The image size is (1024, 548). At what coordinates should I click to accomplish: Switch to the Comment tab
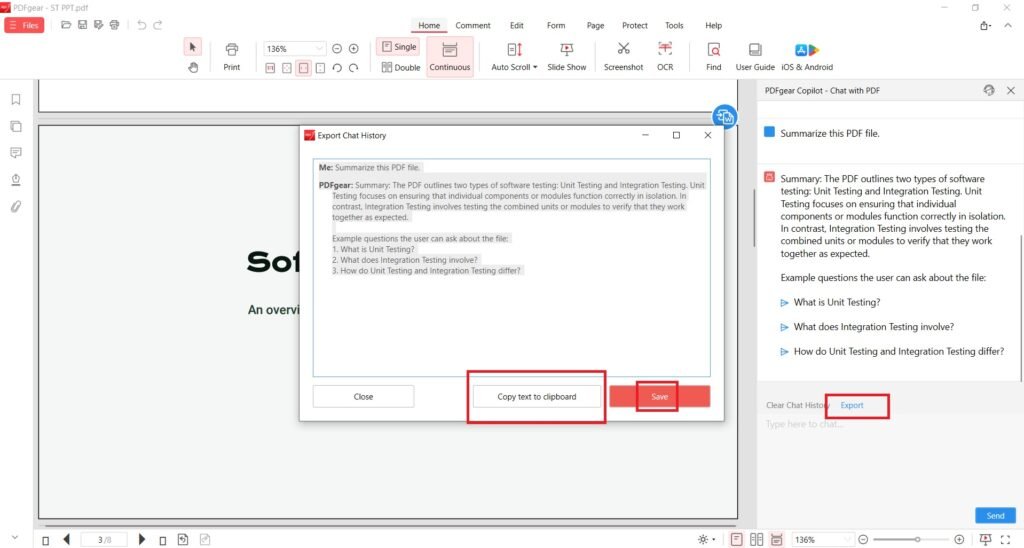click(x=473, y=25)
